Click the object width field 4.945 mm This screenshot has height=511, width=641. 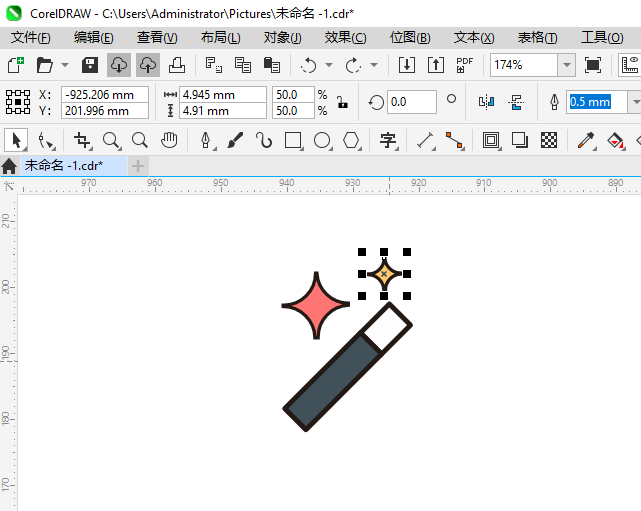(223, 95)
